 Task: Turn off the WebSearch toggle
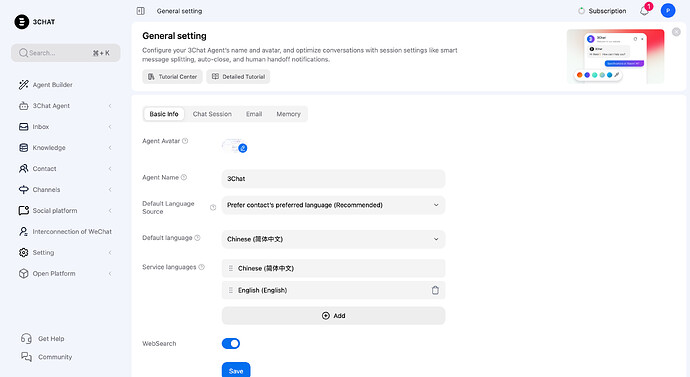click(x=231, y=344)
